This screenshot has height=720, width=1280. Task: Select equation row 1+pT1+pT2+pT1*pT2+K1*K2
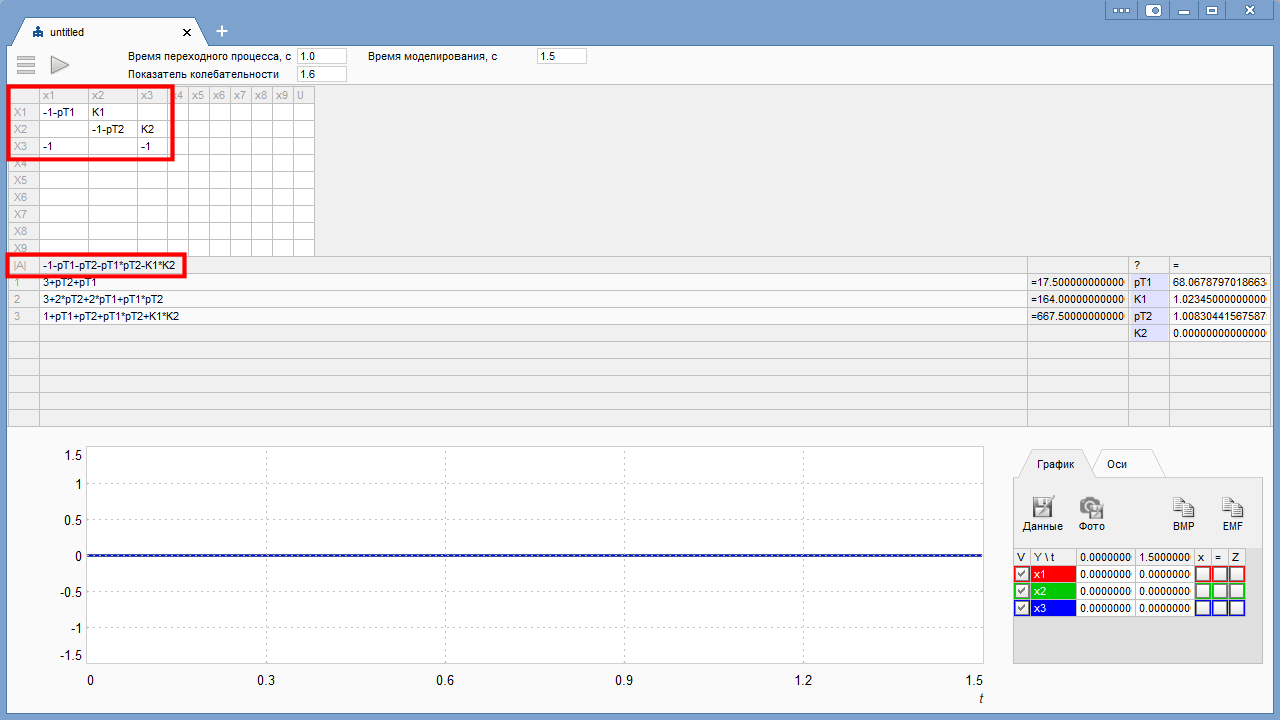coord(533,316)
